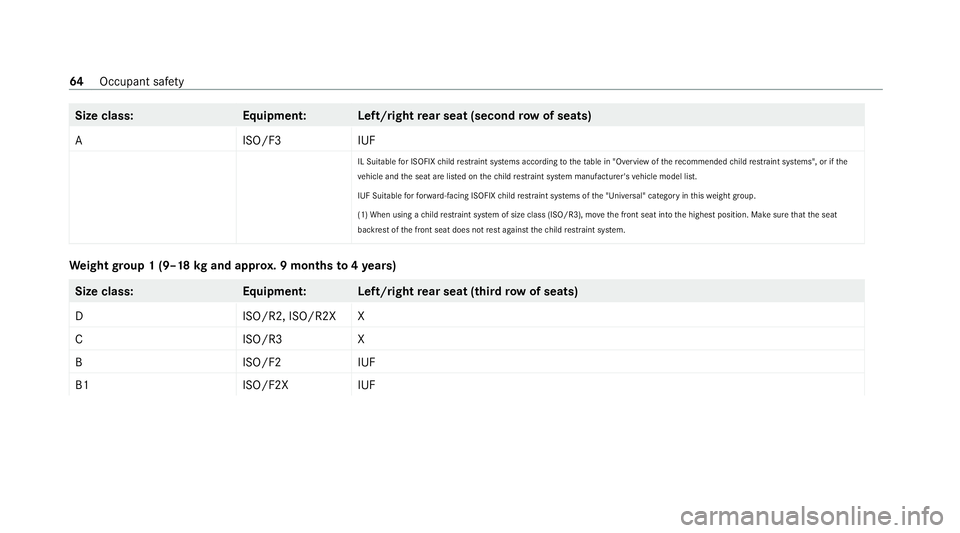Click the IUF value in the ISO/F2X row

pyautogui.click(x=367, y=383)
